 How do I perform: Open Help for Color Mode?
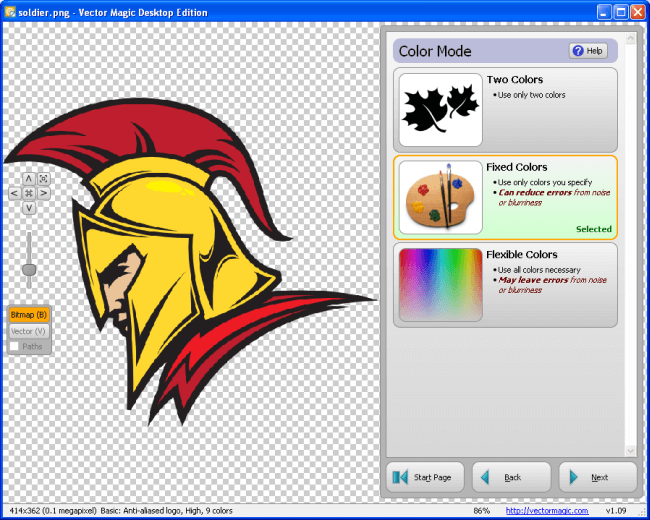(x=588, y=51)
